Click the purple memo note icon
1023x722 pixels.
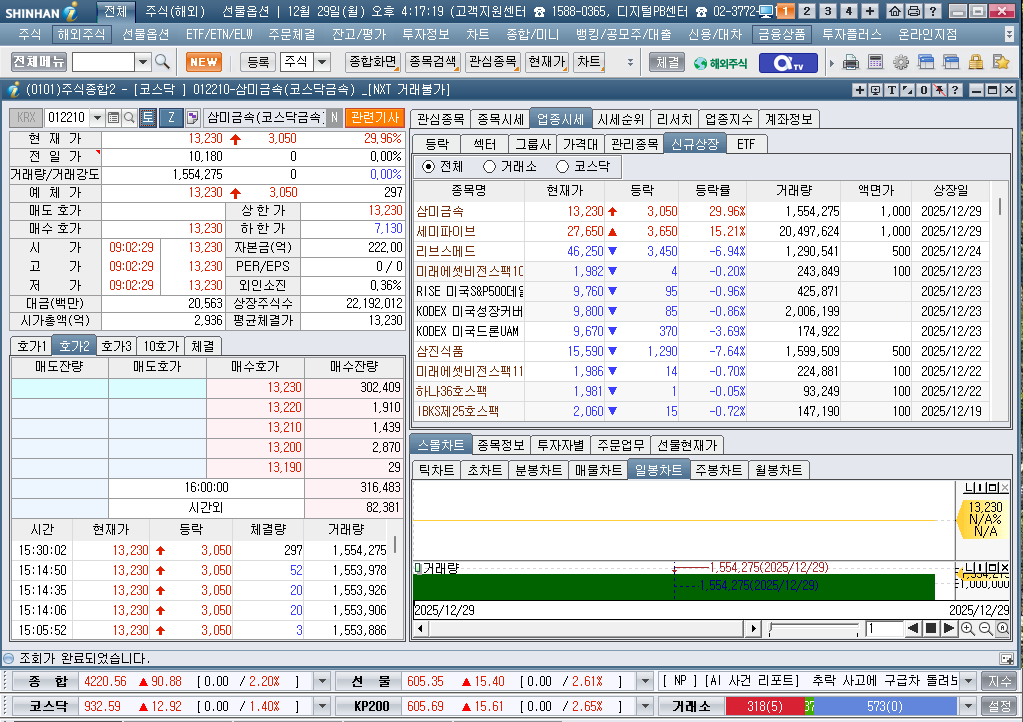point(192,117)
